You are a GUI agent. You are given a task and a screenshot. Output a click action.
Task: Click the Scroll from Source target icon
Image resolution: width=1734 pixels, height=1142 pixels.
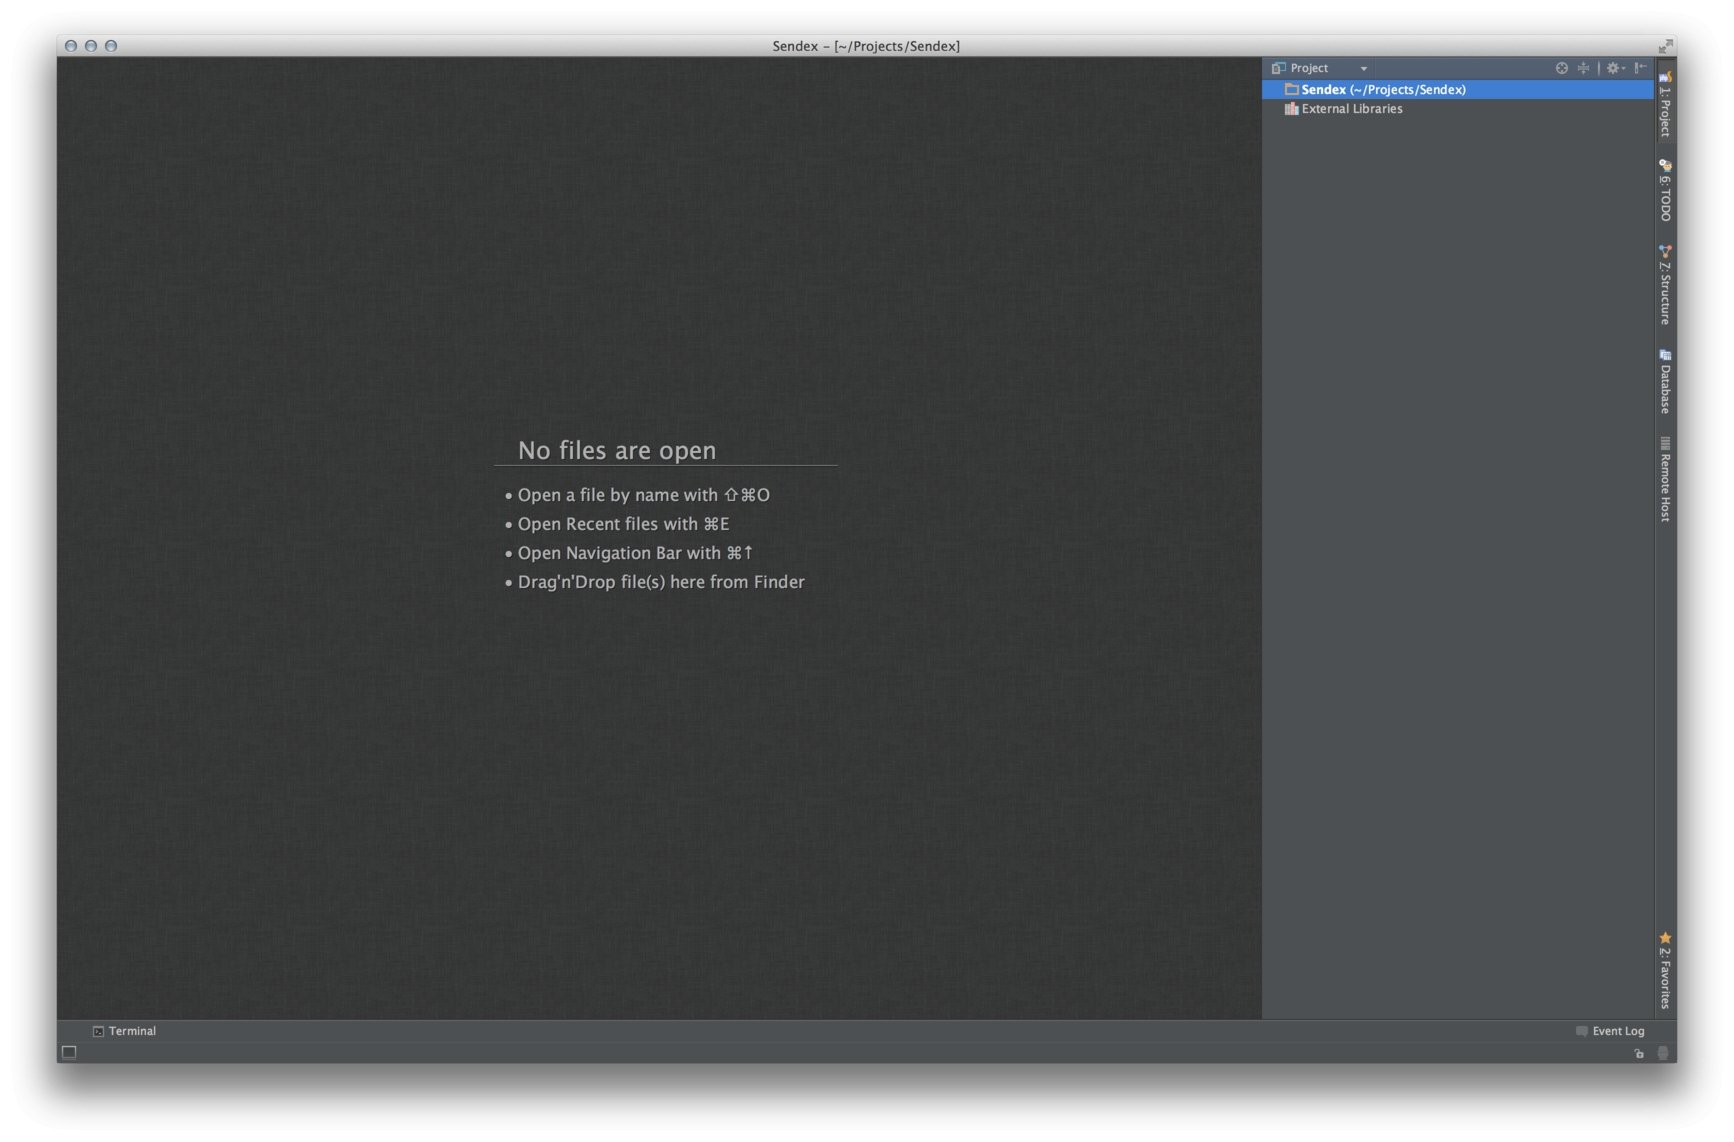1561,68
